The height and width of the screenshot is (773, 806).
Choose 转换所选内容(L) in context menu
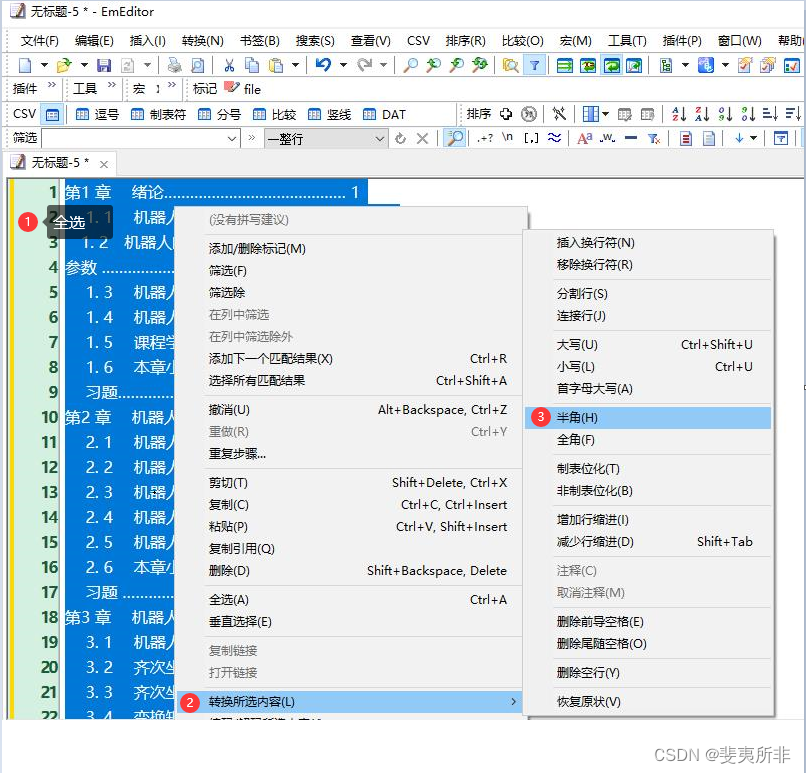350,702
